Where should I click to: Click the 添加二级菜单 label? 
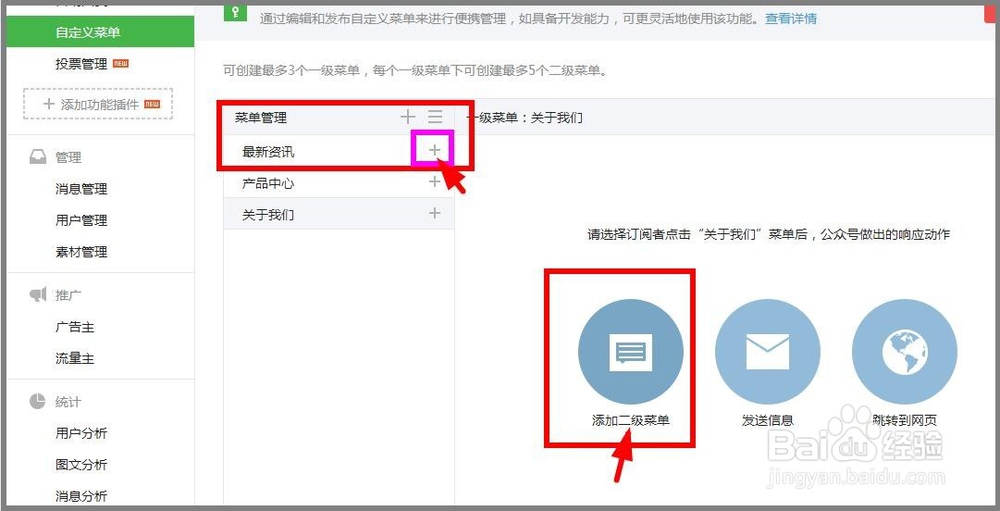click(x=631, y=420)
